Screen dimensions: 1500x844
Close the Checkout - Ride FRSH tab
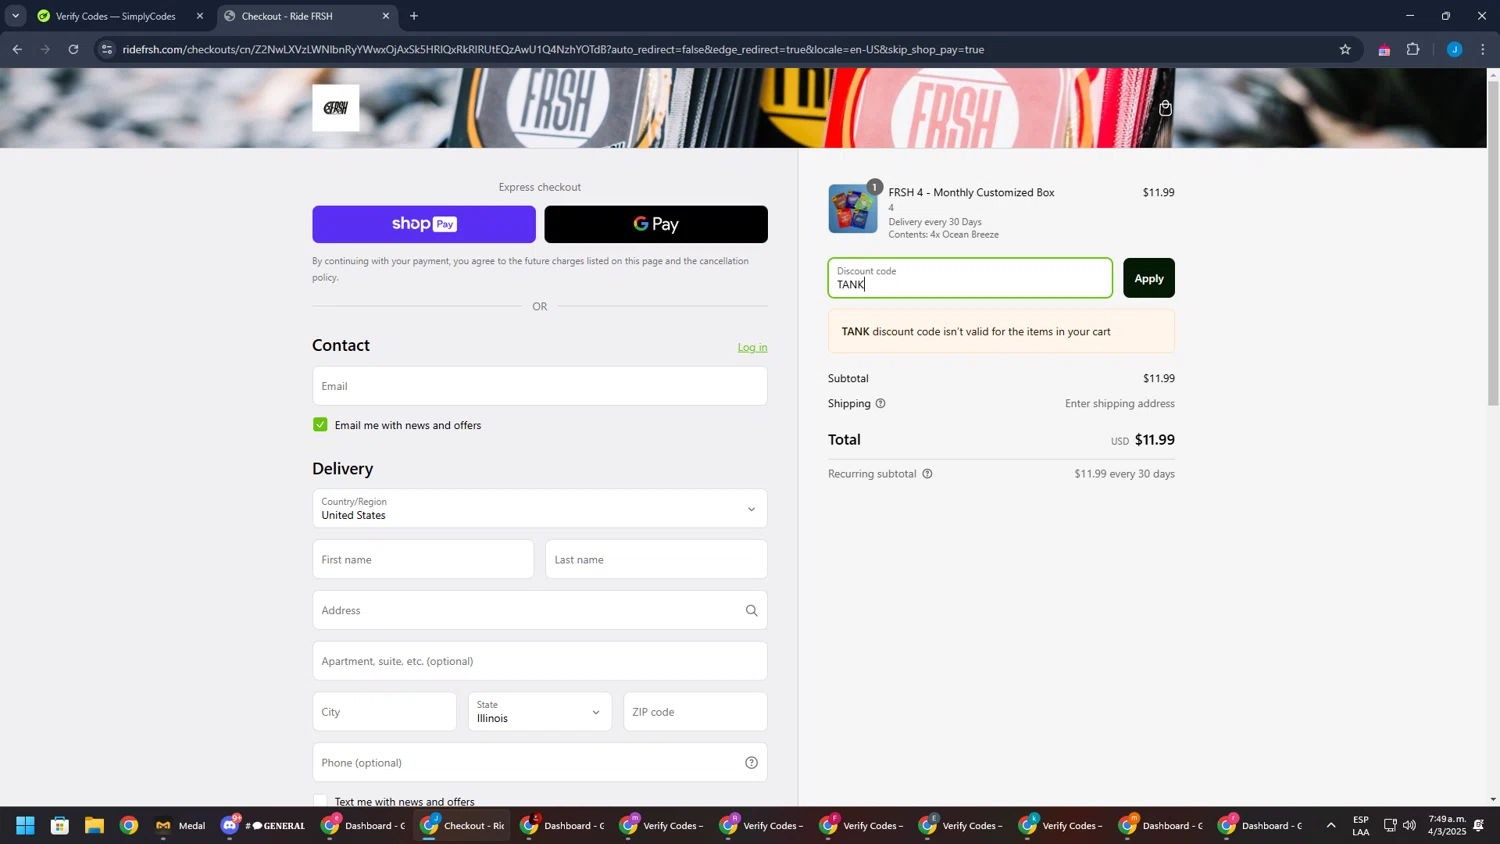pyautogui.click(x=386, y=16)
